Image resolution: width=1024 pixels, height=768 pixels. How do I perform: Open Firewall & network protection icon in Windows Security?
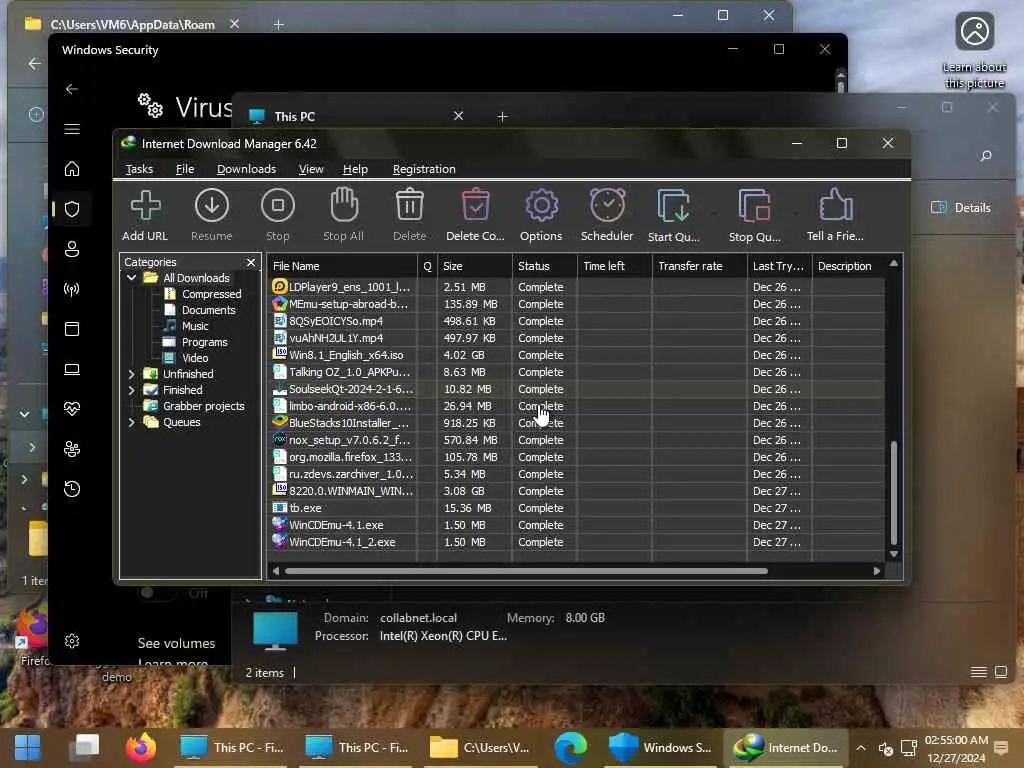[72, 289]
